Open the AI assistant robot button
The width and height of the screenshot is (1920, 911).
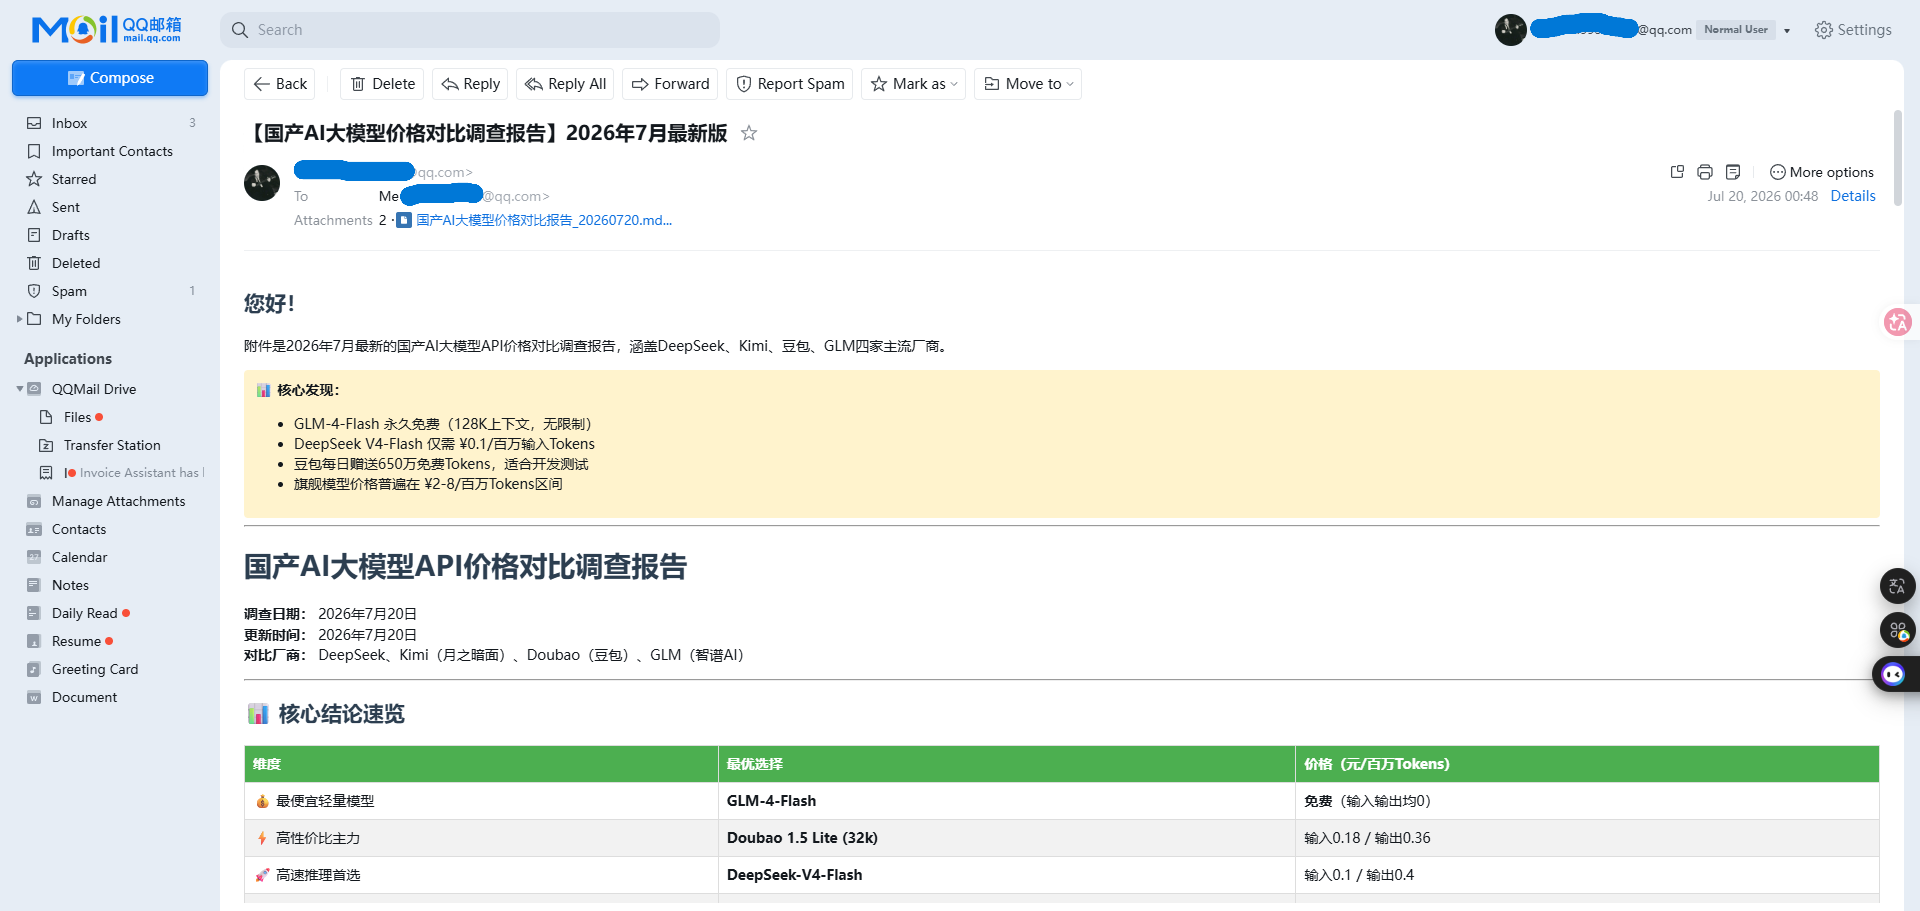click(1894, 674)
